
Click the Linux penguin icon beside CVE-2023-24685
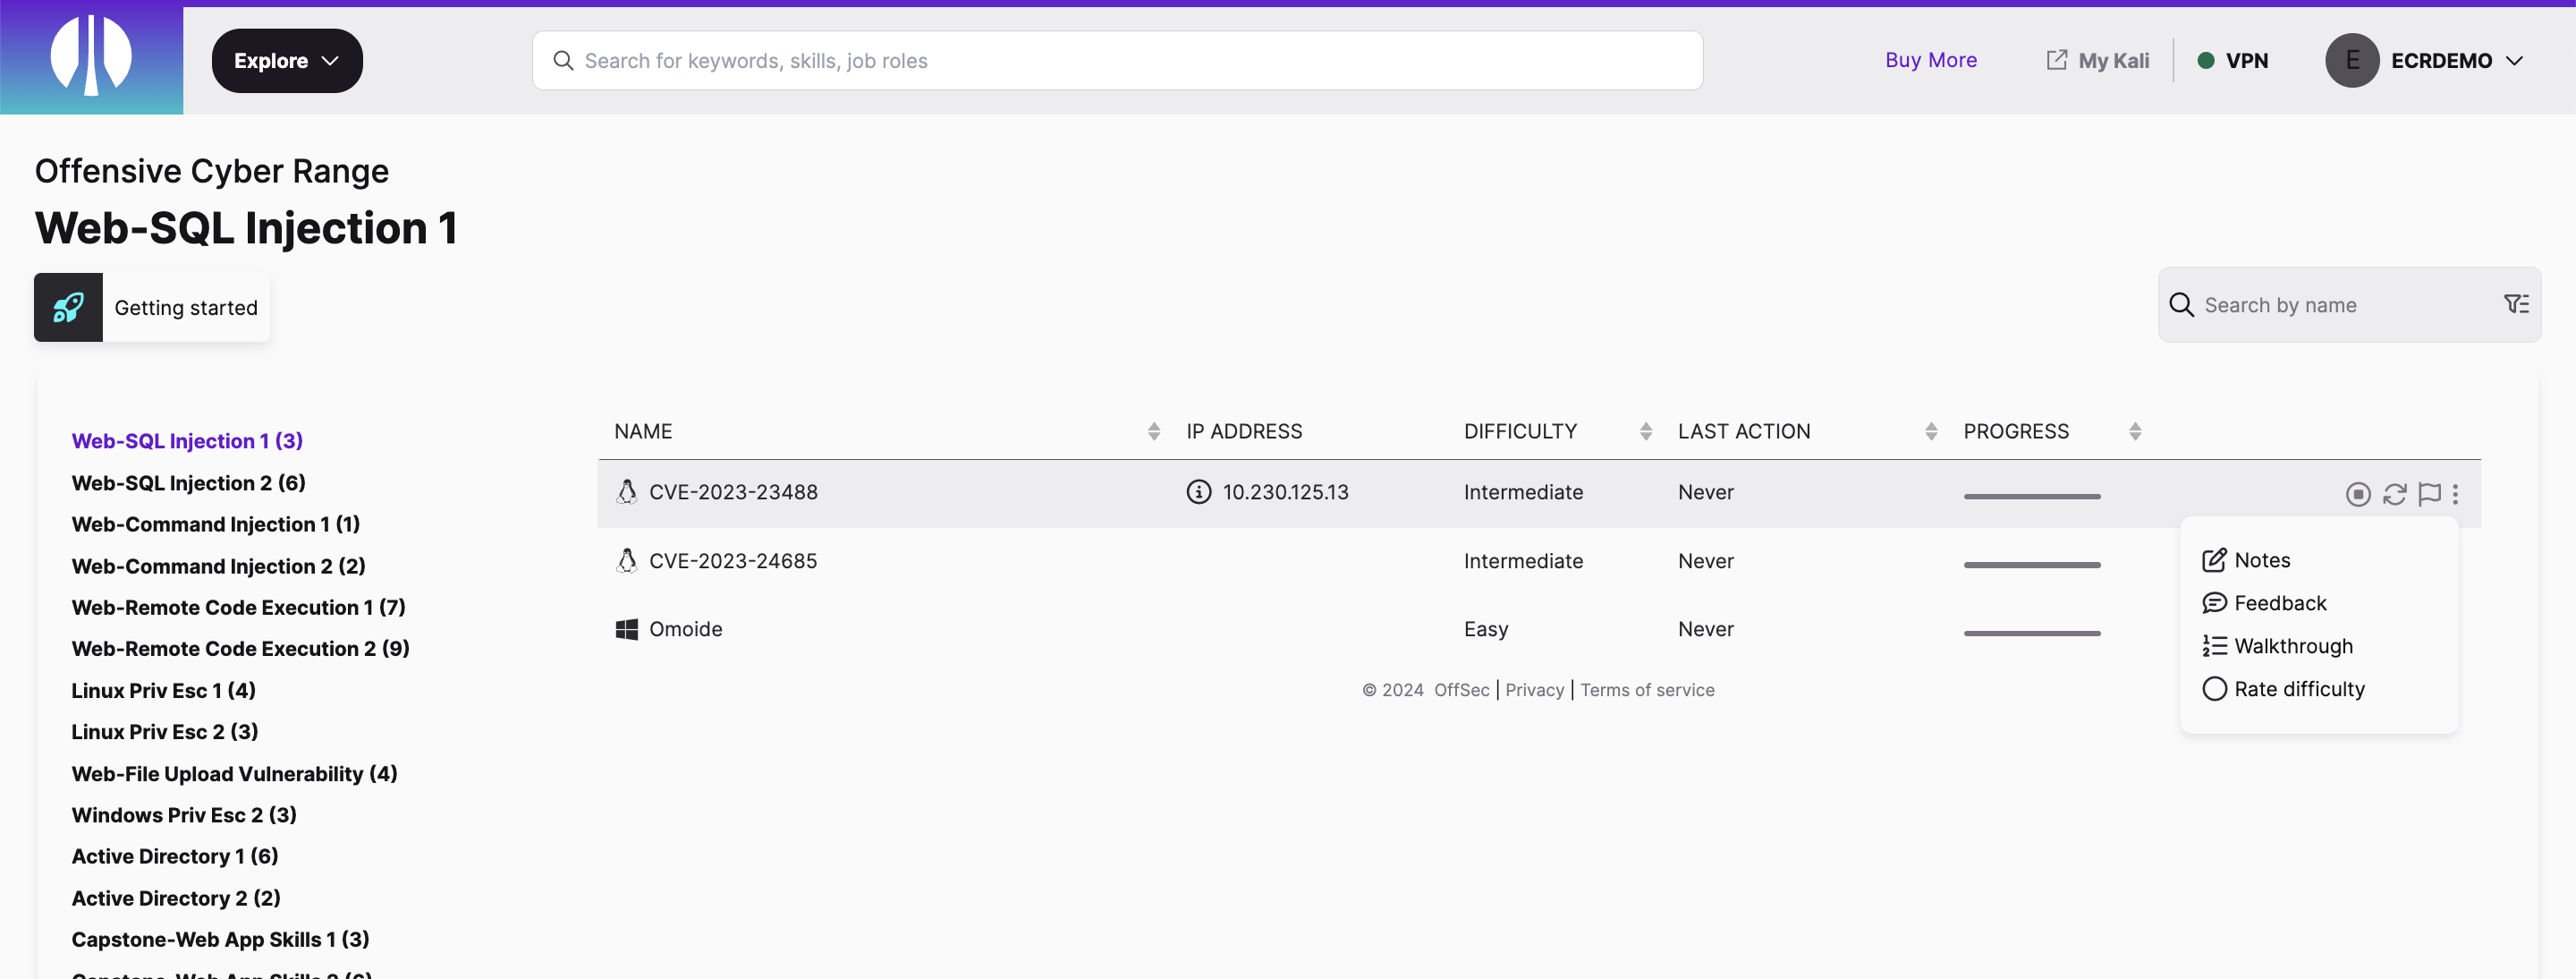click(626, 560)
